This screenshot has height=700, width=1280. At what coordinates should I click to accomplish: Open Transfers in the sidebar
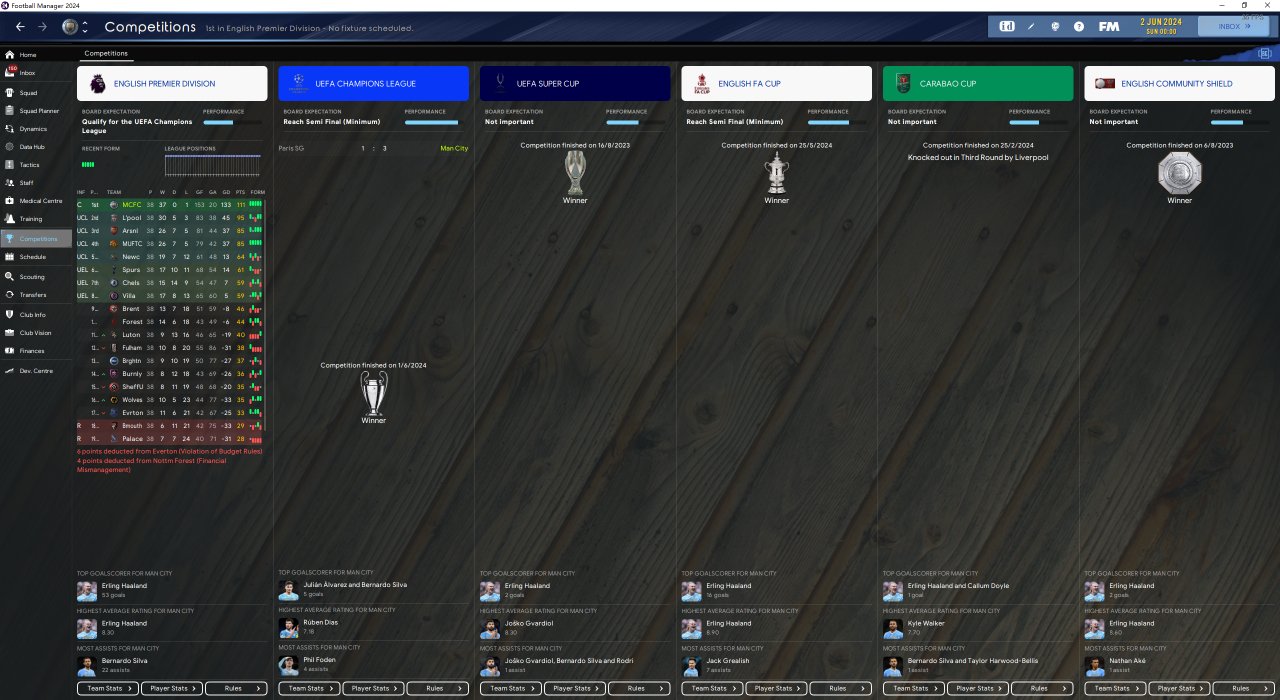pyautogui.click(x=36, y=295)
